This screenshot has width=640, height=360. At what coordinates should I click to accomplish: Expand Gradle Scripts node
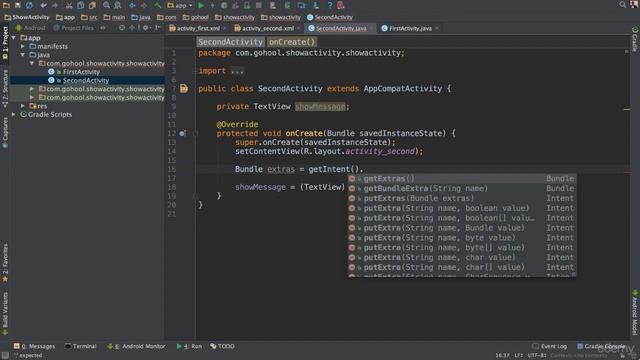click(14, 114)
